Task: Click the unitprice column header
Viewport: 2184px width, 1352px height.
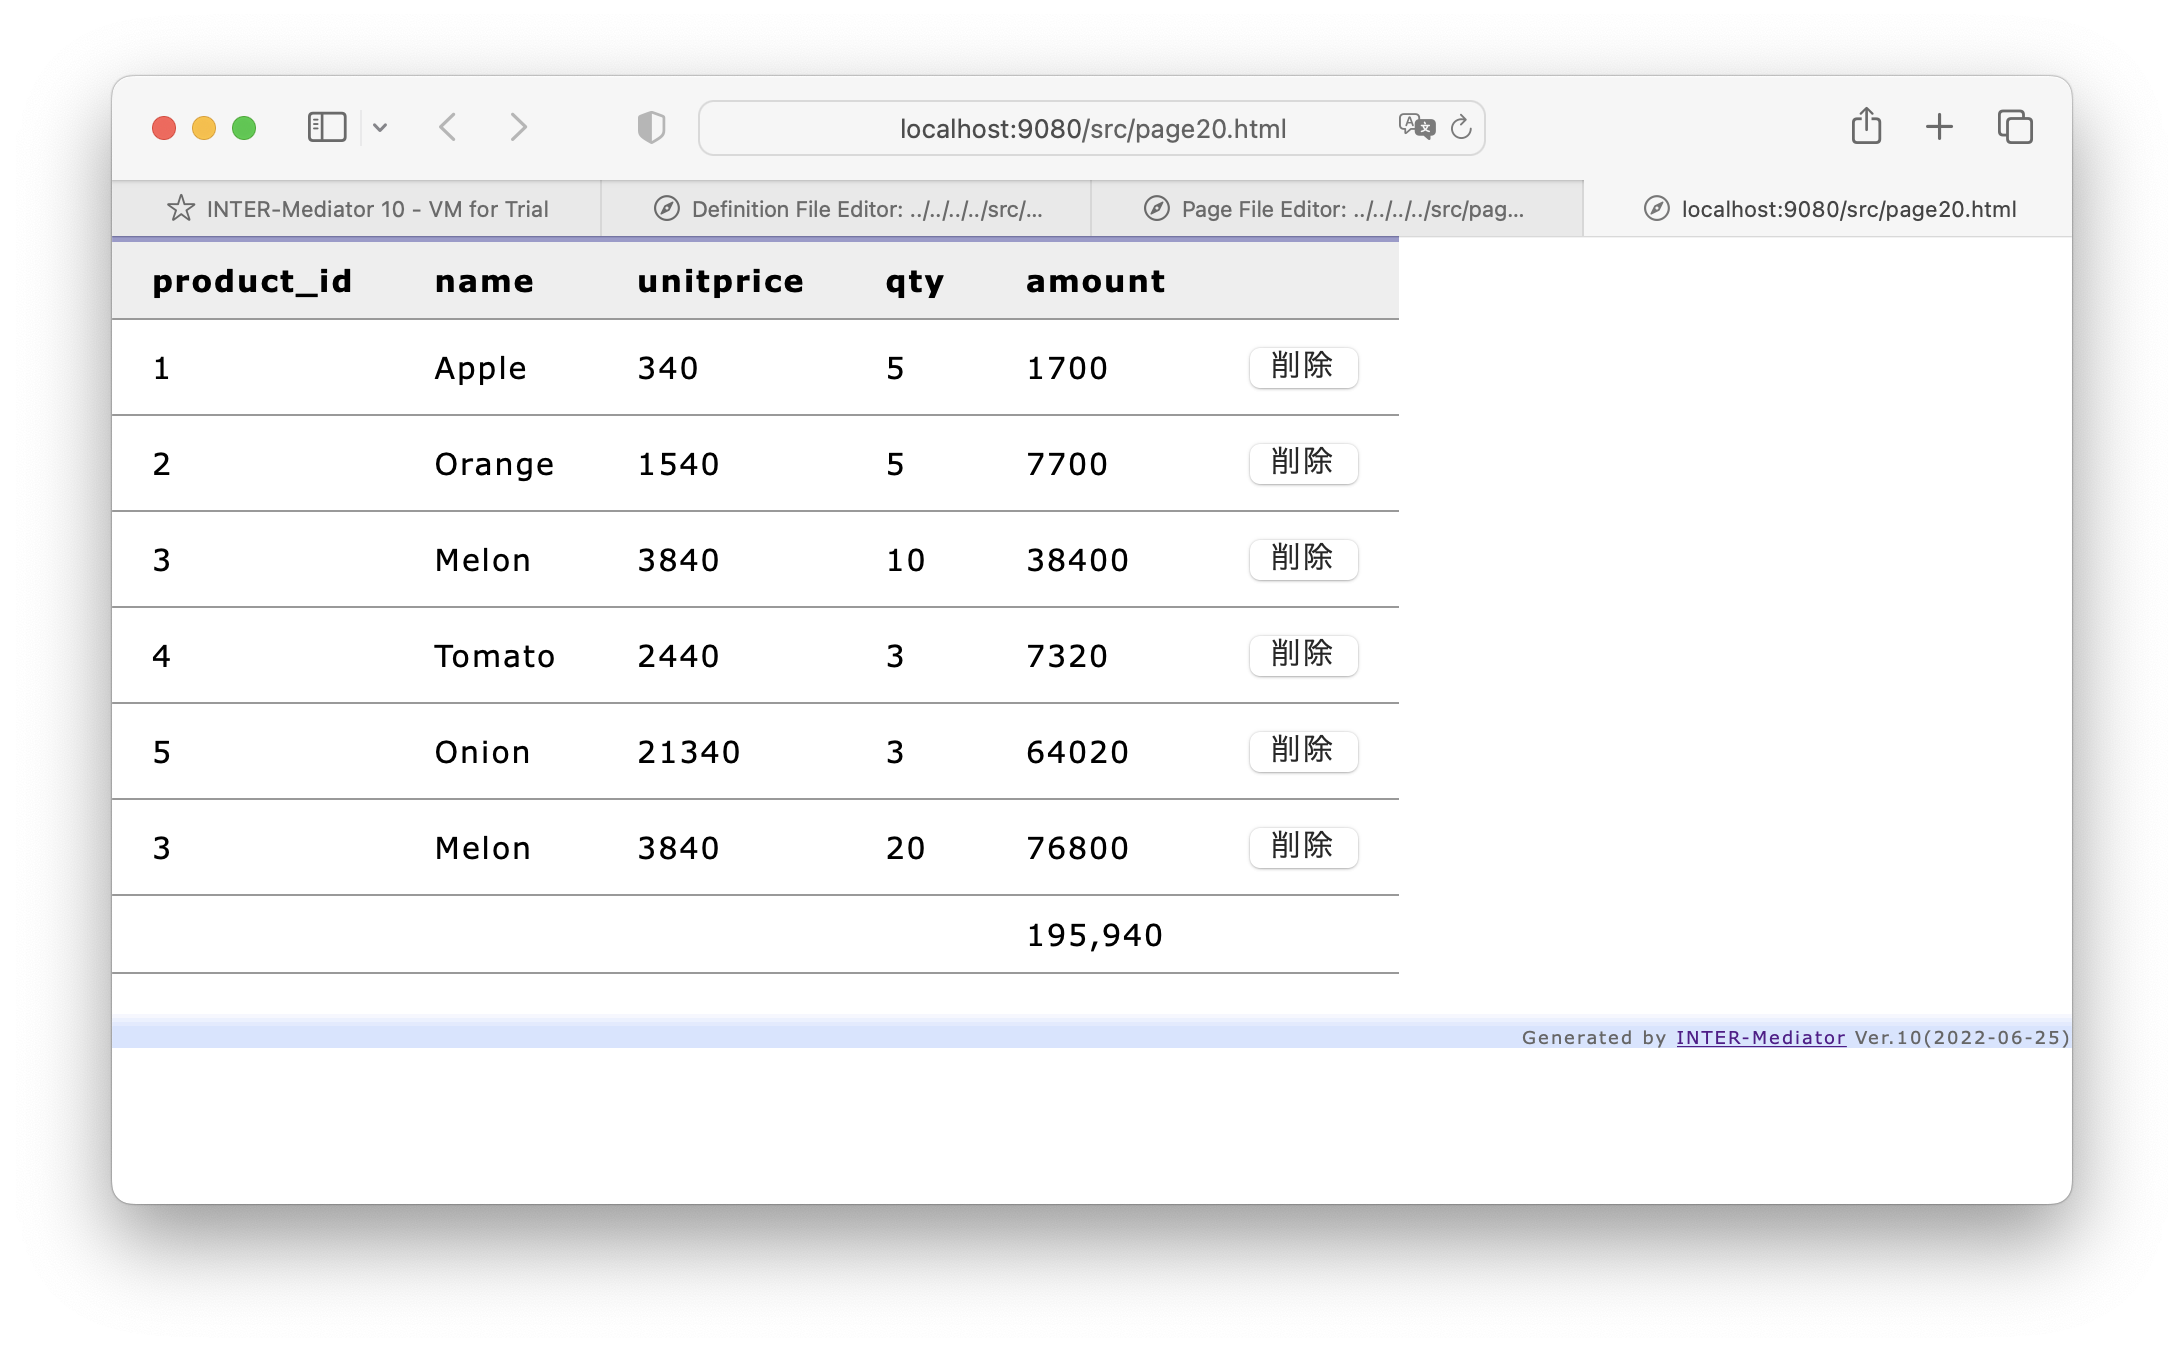Action: point(720,282)
